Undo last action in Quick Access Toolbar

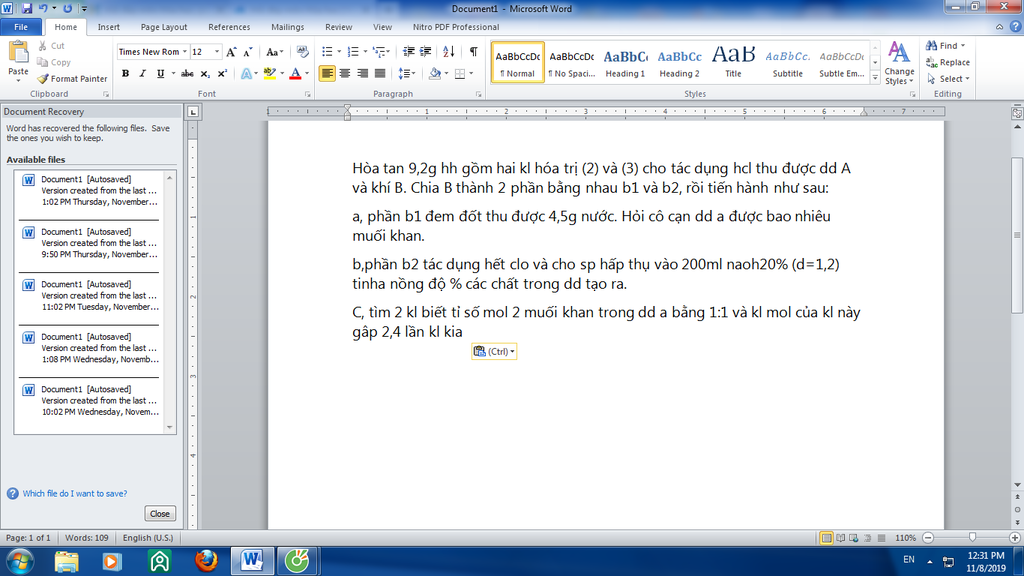(x=43, y=8)
